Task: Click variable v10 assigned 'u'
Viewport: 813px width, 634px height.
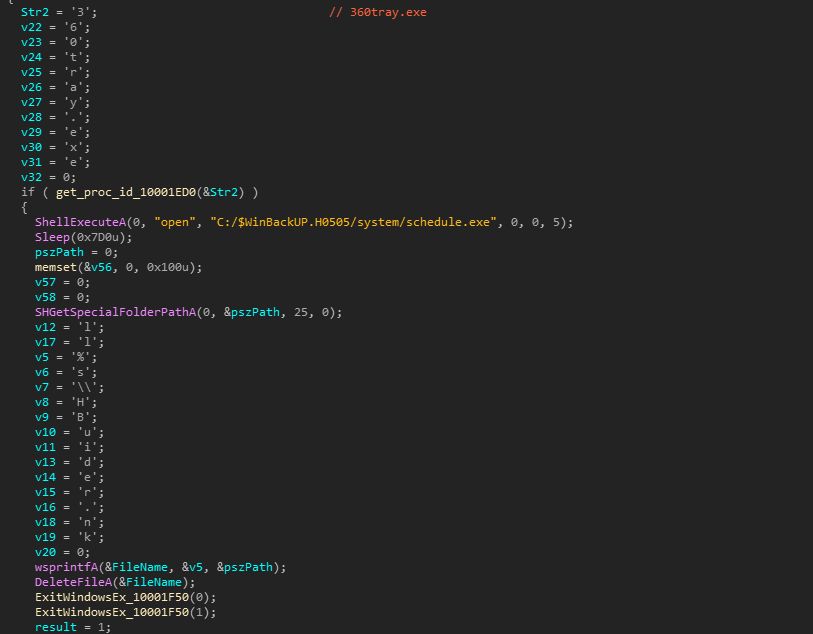Action: click(x=45, y=432)
